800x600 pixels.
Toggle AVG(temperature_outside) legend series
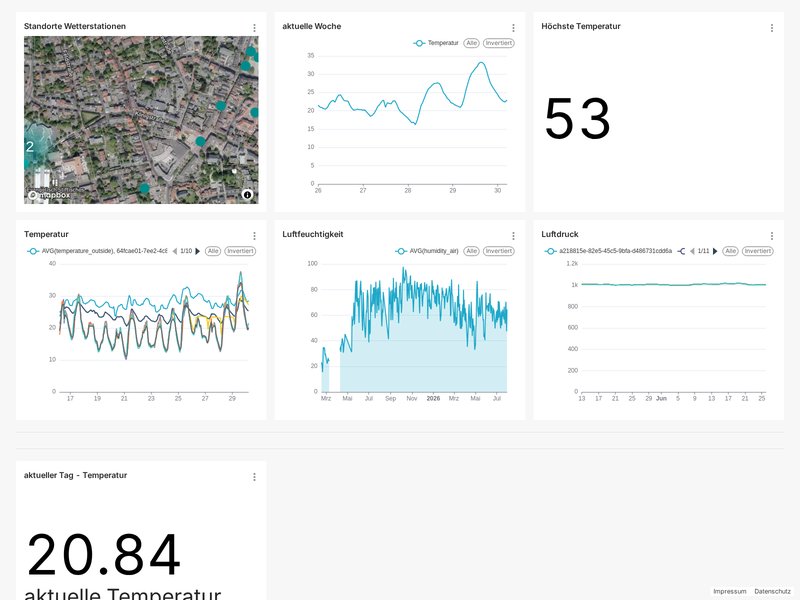click(97, 251)
